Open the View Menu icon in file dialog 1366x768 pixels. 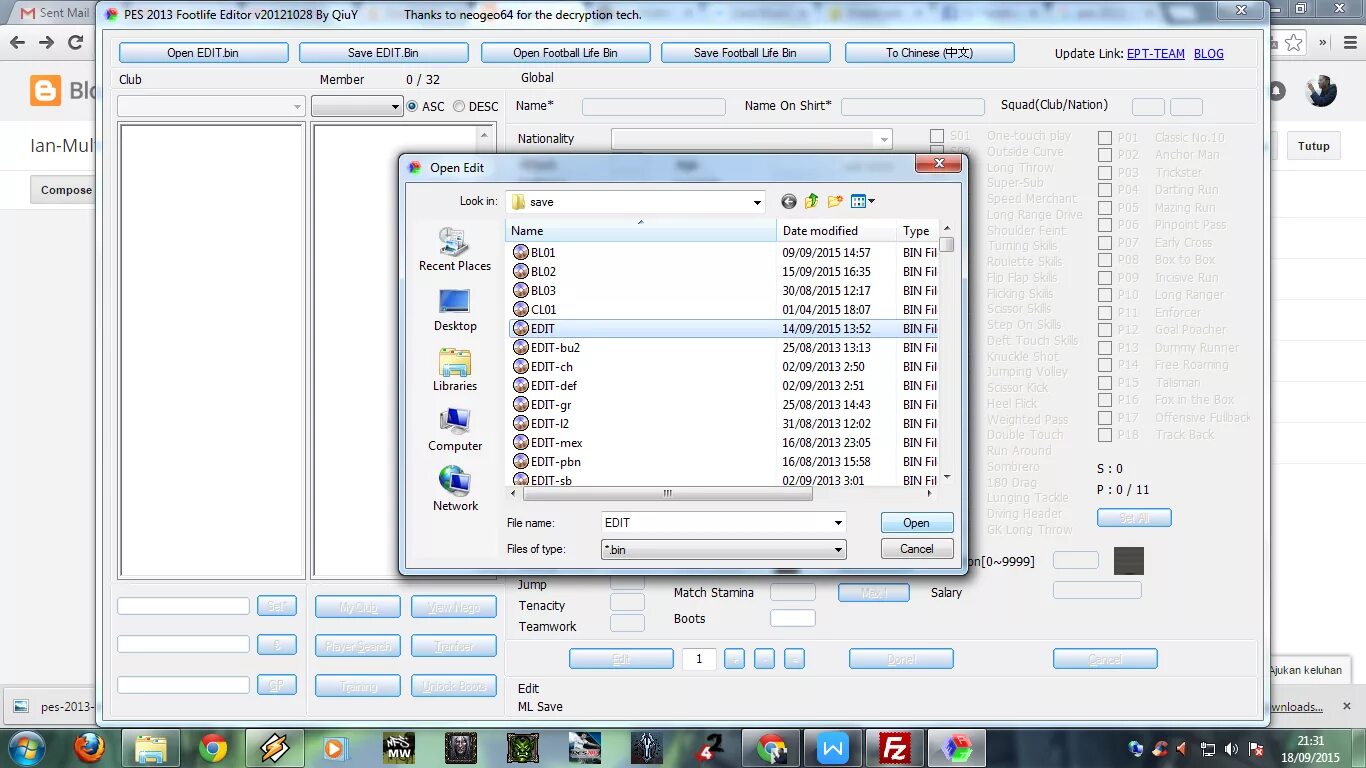click(x=858, y=202)
